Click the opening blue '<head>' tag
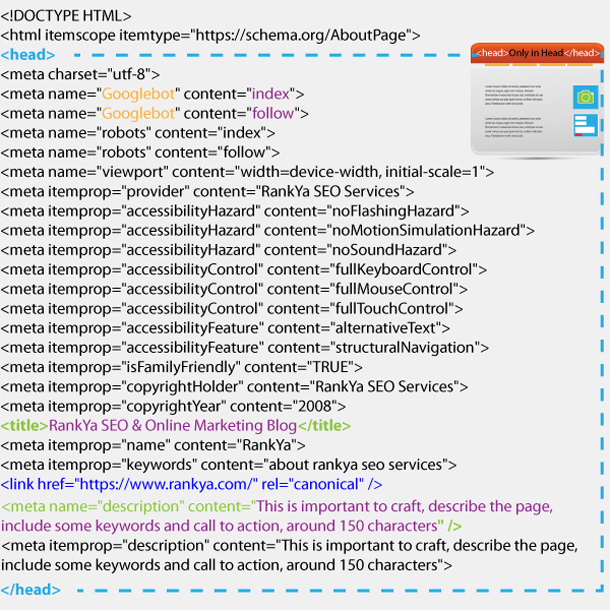The width and height of the screenshot is (610, 610). [28, 55]
